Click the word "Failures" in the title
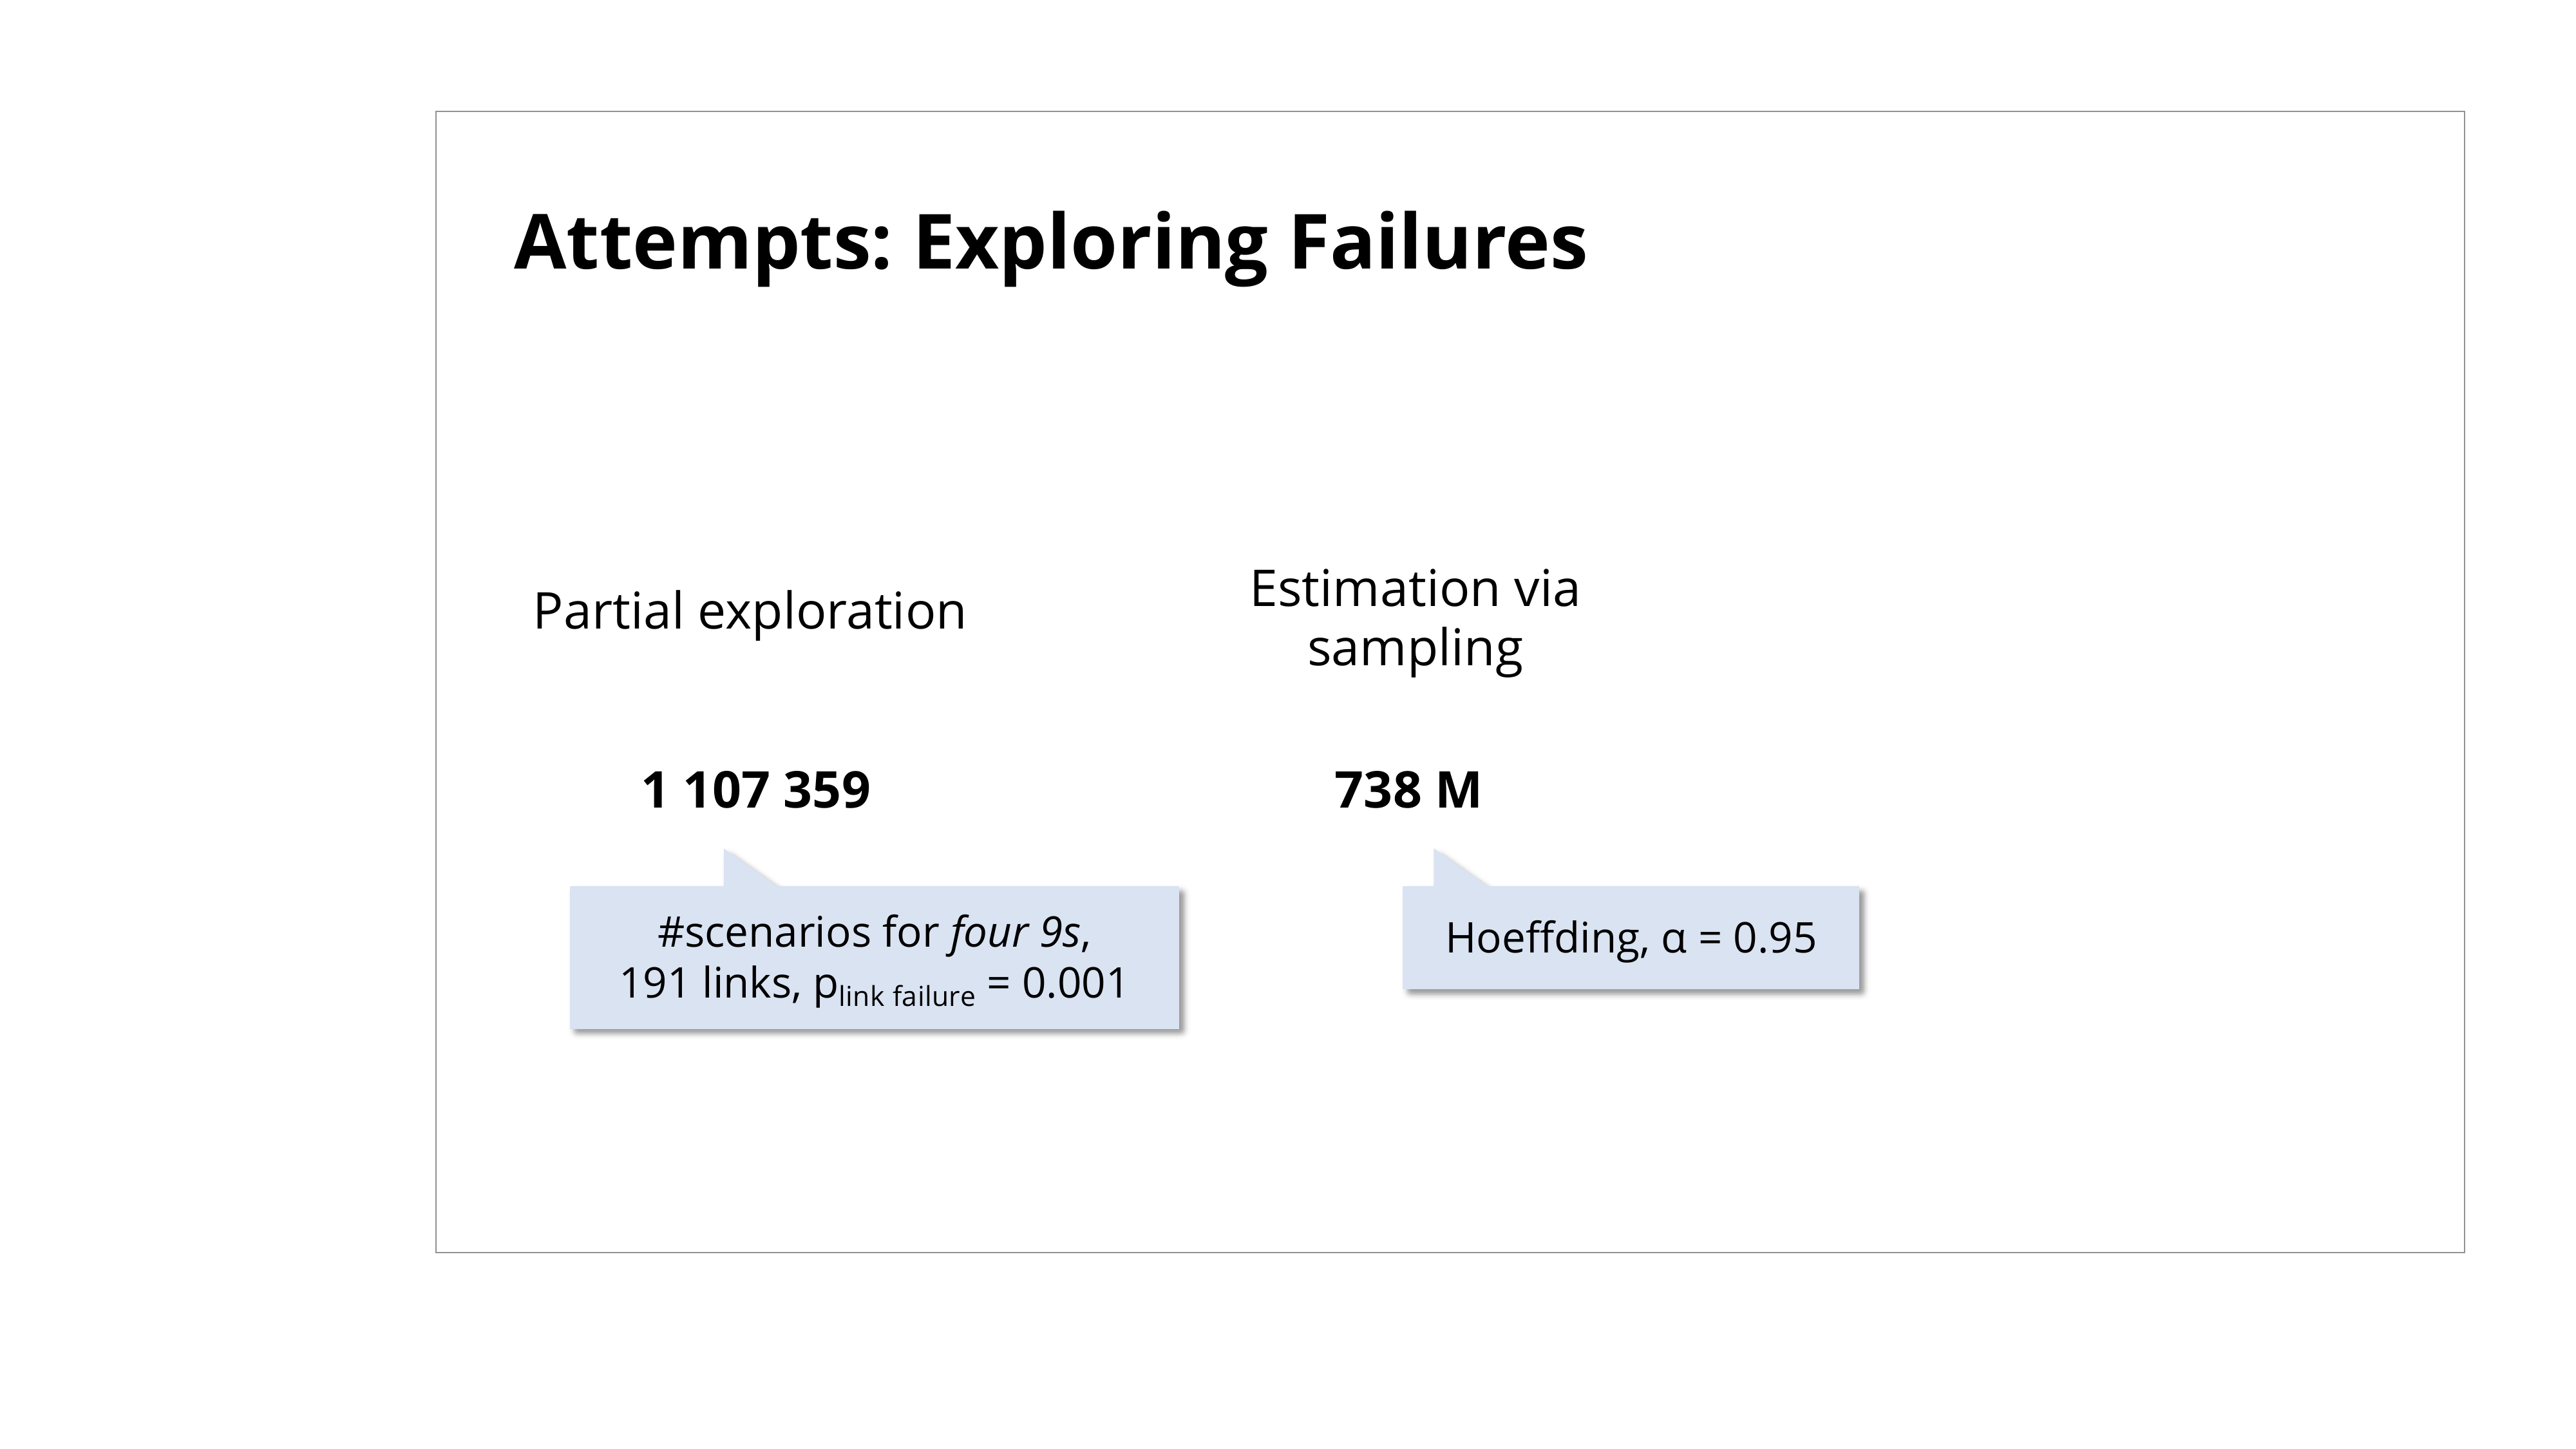Screen dimensions: 2576x1449 coord(1437,243)
